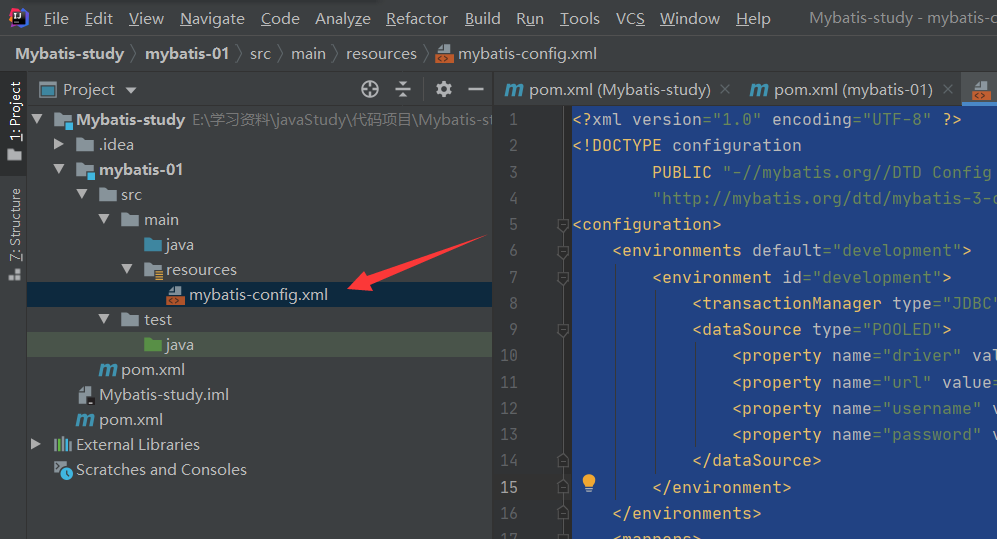Collapse the resources folder node
This screenshot has height=539, width=997.
click(x=127, y=270)
